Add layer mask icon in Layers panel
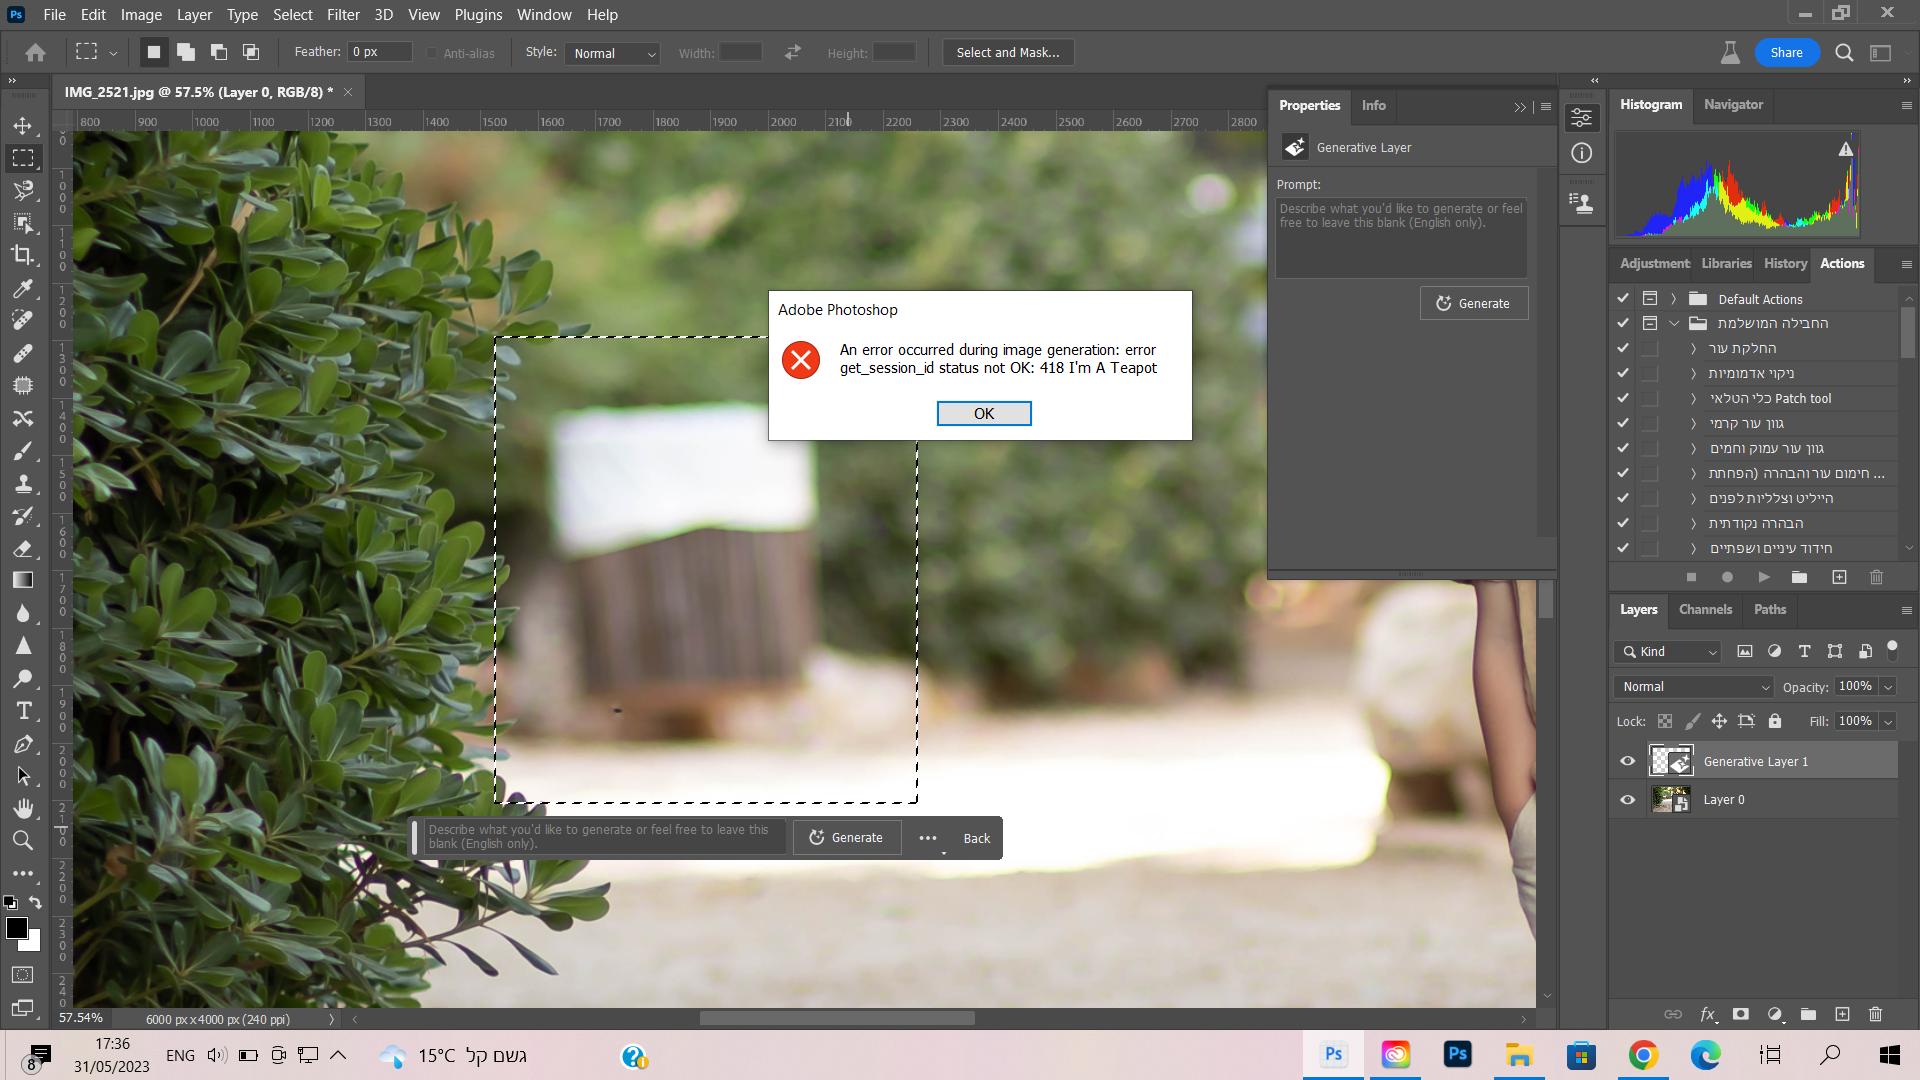Screen dimensions: 1920x1080 [x=1740, y=1014]
